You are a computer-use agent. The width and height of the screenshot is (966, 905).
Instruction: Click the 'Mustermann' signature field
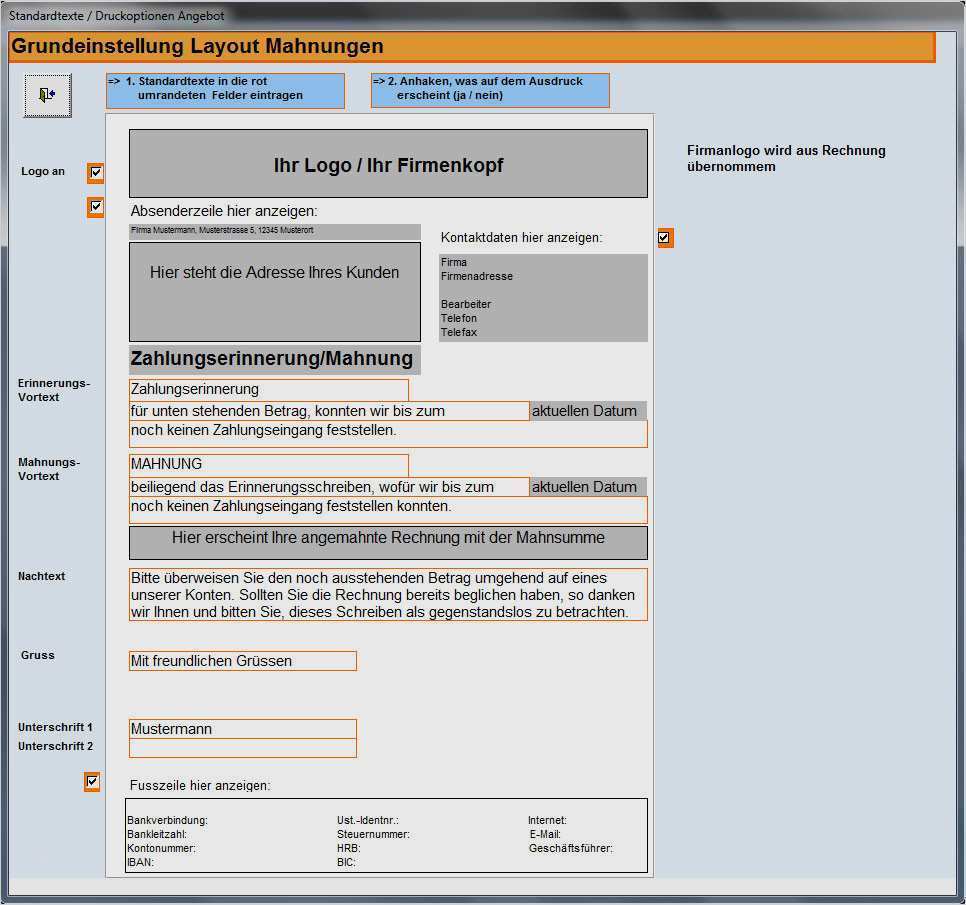point(242,729)
